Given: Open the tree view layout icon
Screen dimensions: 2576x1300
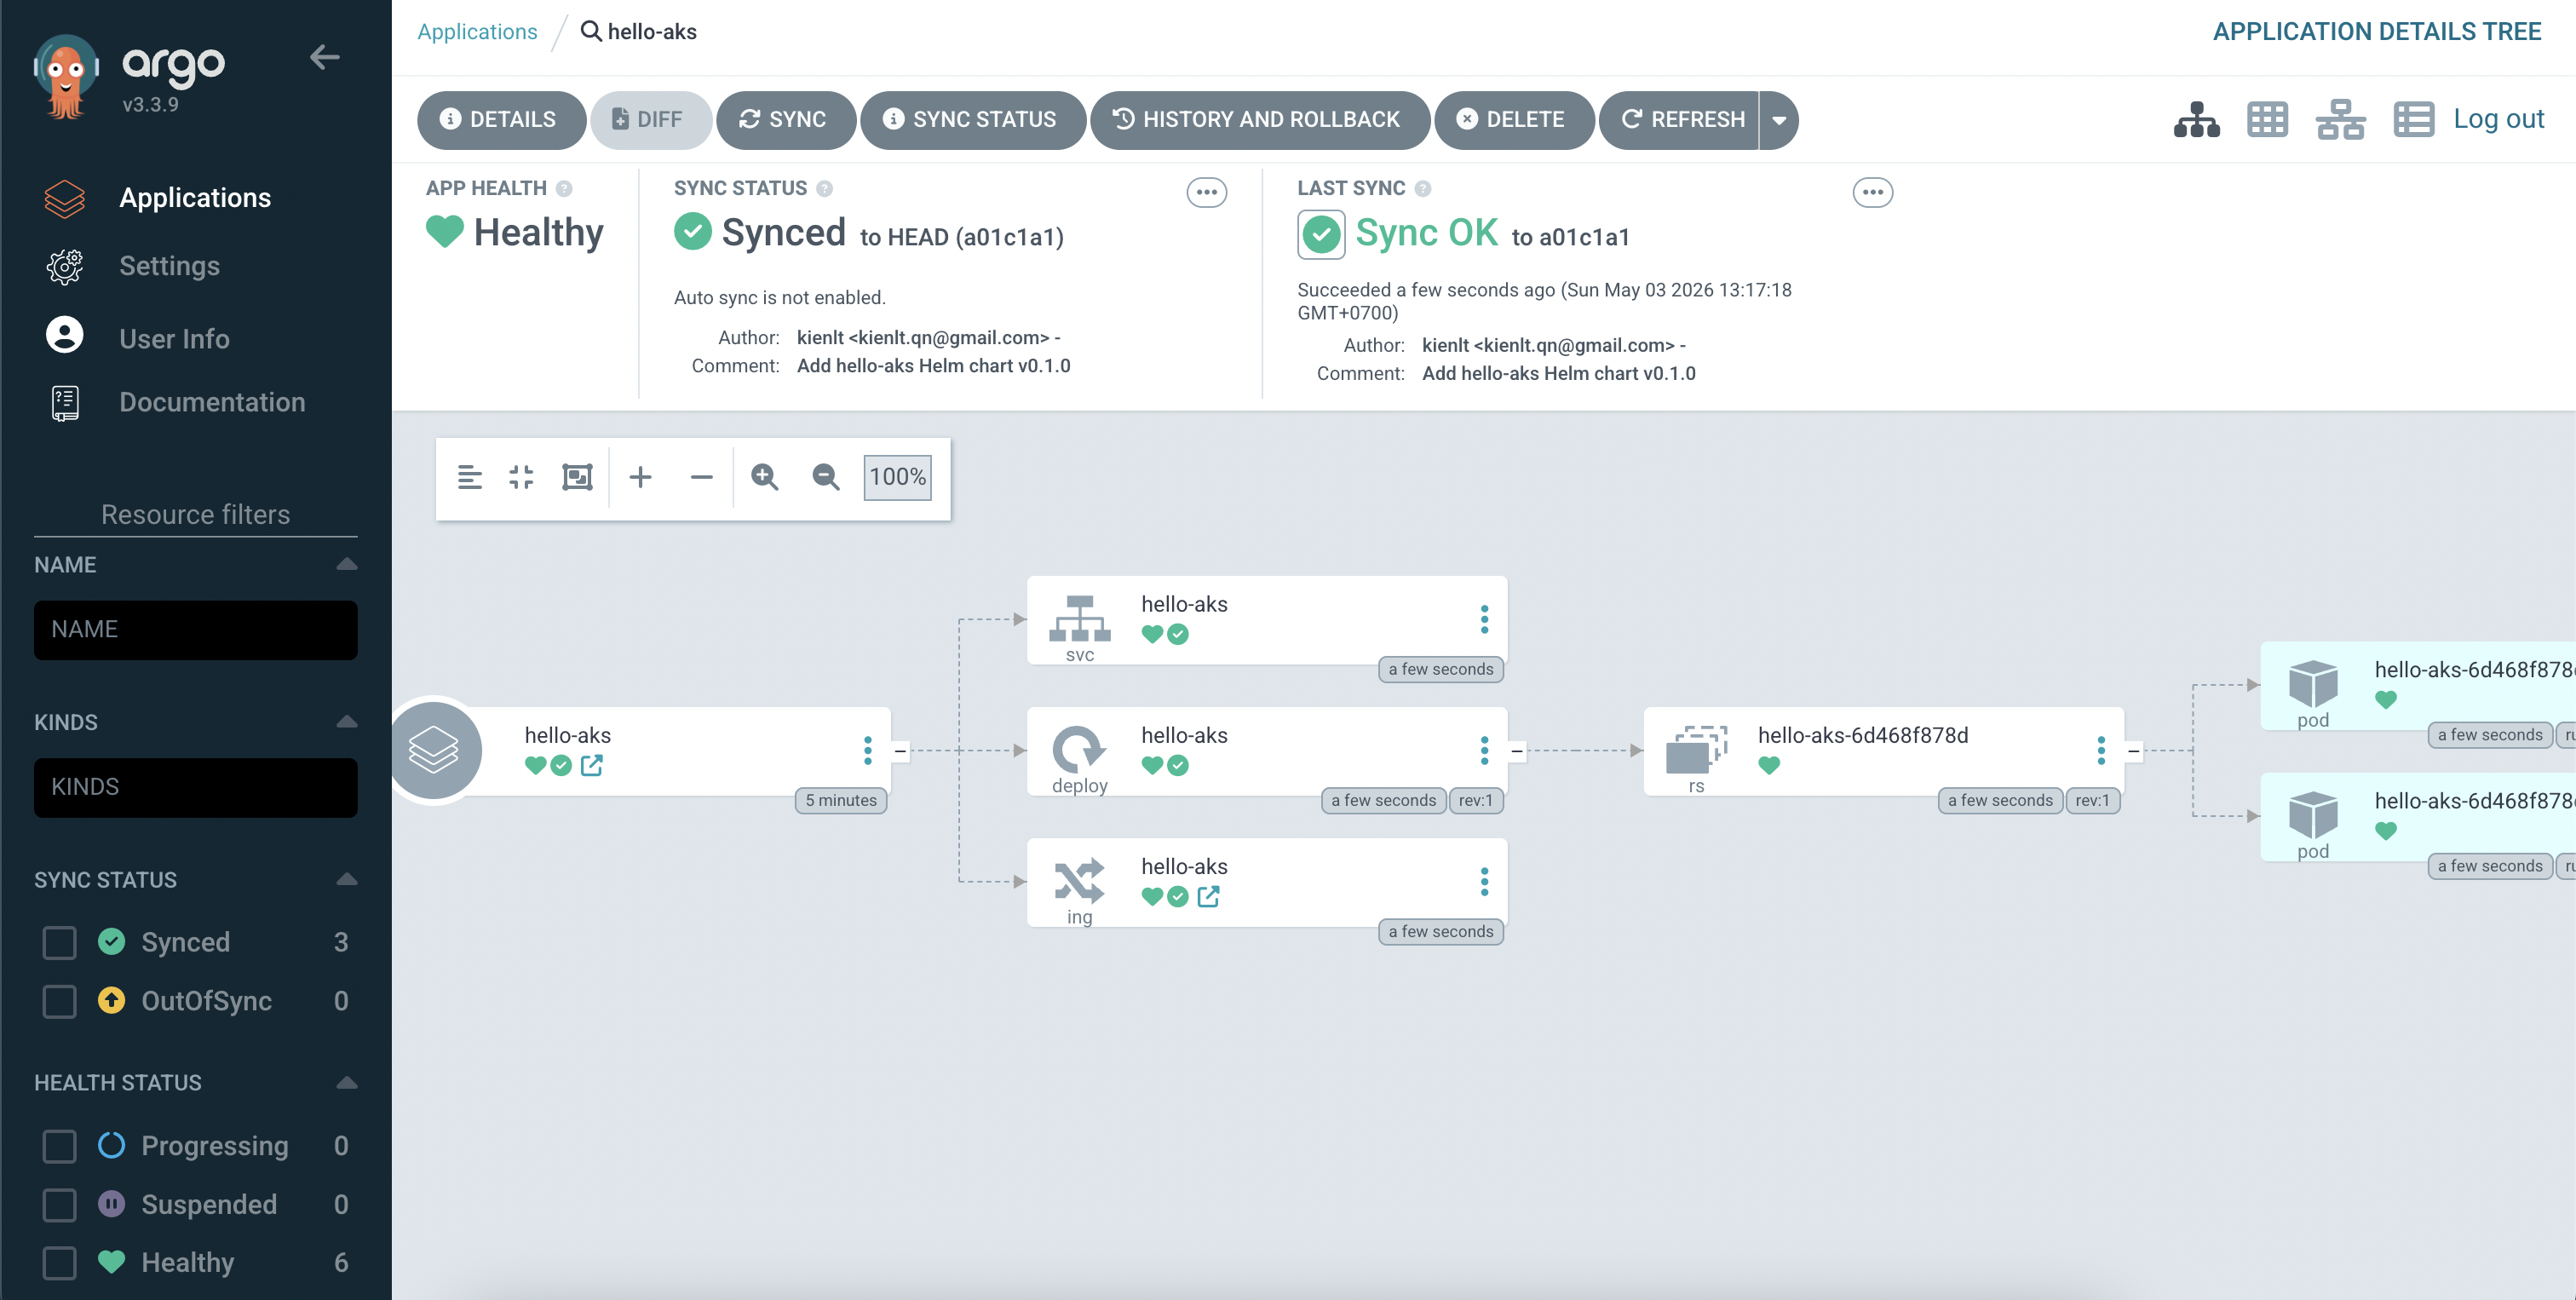Looking at the screenshot, I should [x=2196, y=120].
